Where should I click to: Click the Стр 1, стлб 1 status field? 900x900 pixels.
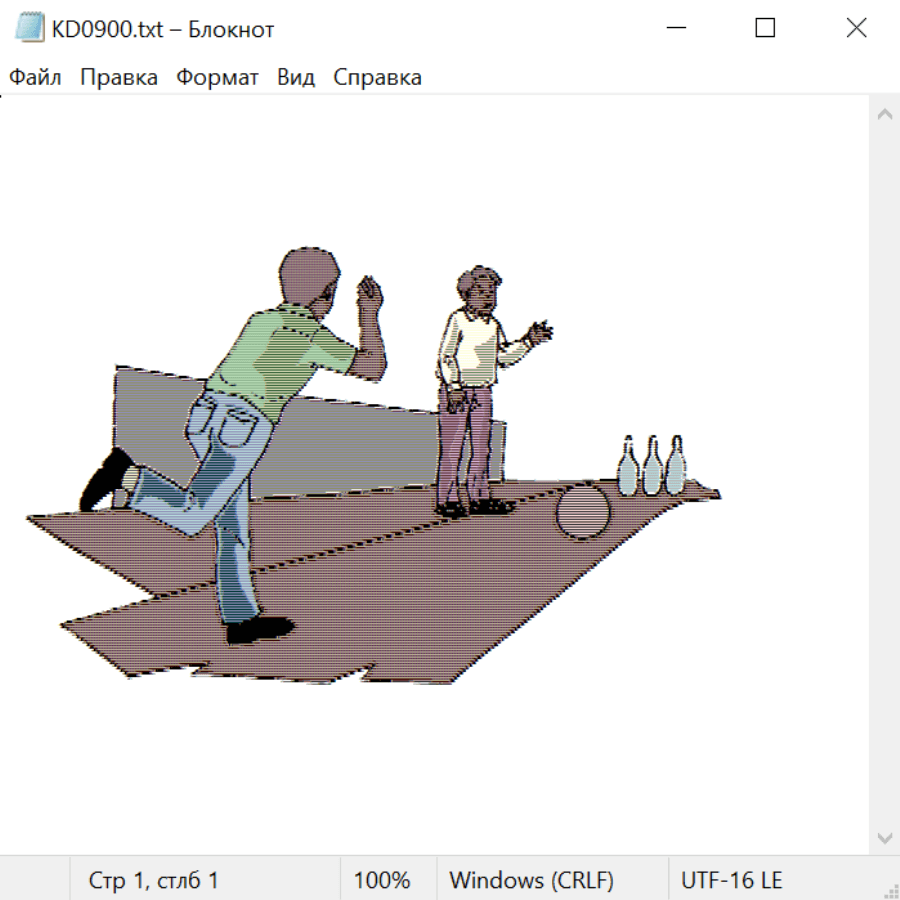[x=153, y=881]
